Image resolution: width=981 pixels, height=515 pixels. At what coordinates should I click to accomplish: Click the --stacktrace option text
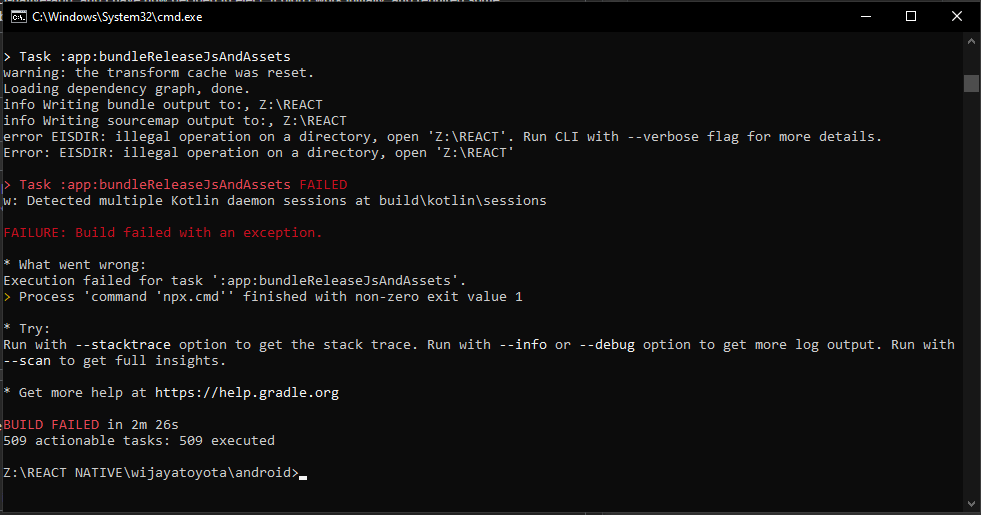coord(123,345)
